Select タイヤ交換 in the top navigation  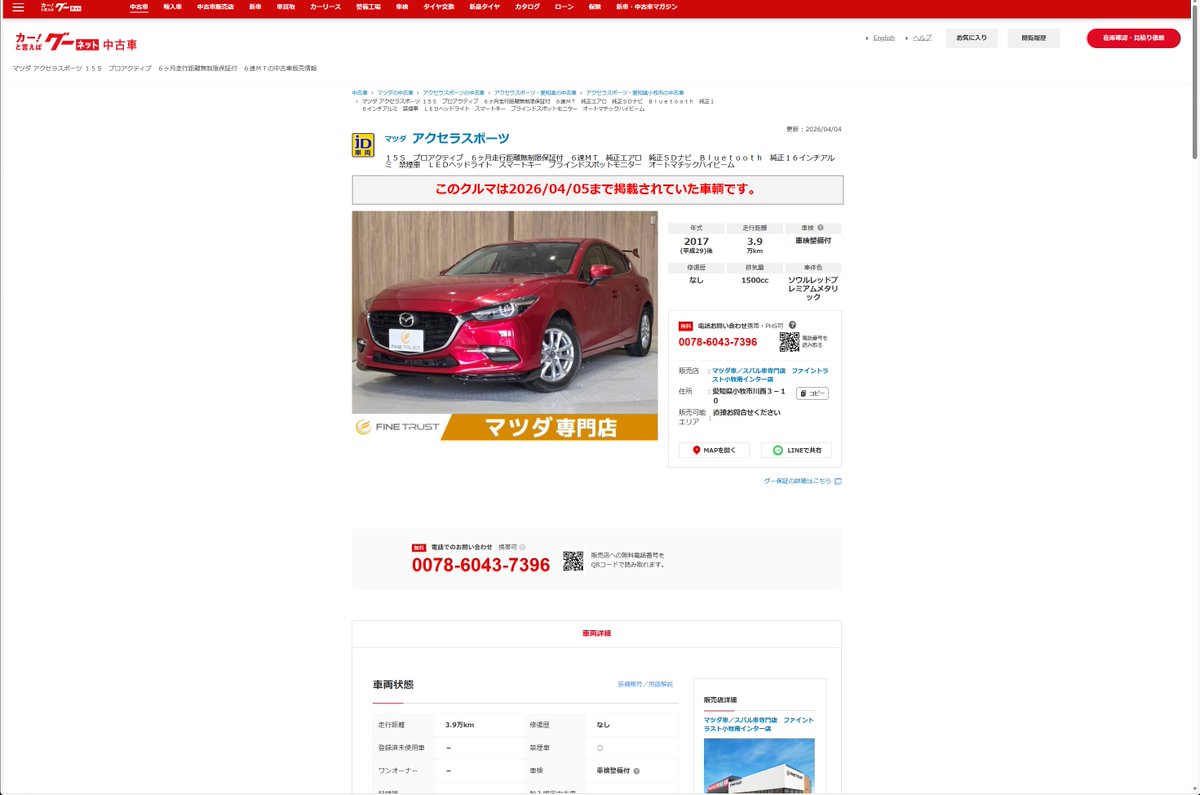[x=438, y=7]
